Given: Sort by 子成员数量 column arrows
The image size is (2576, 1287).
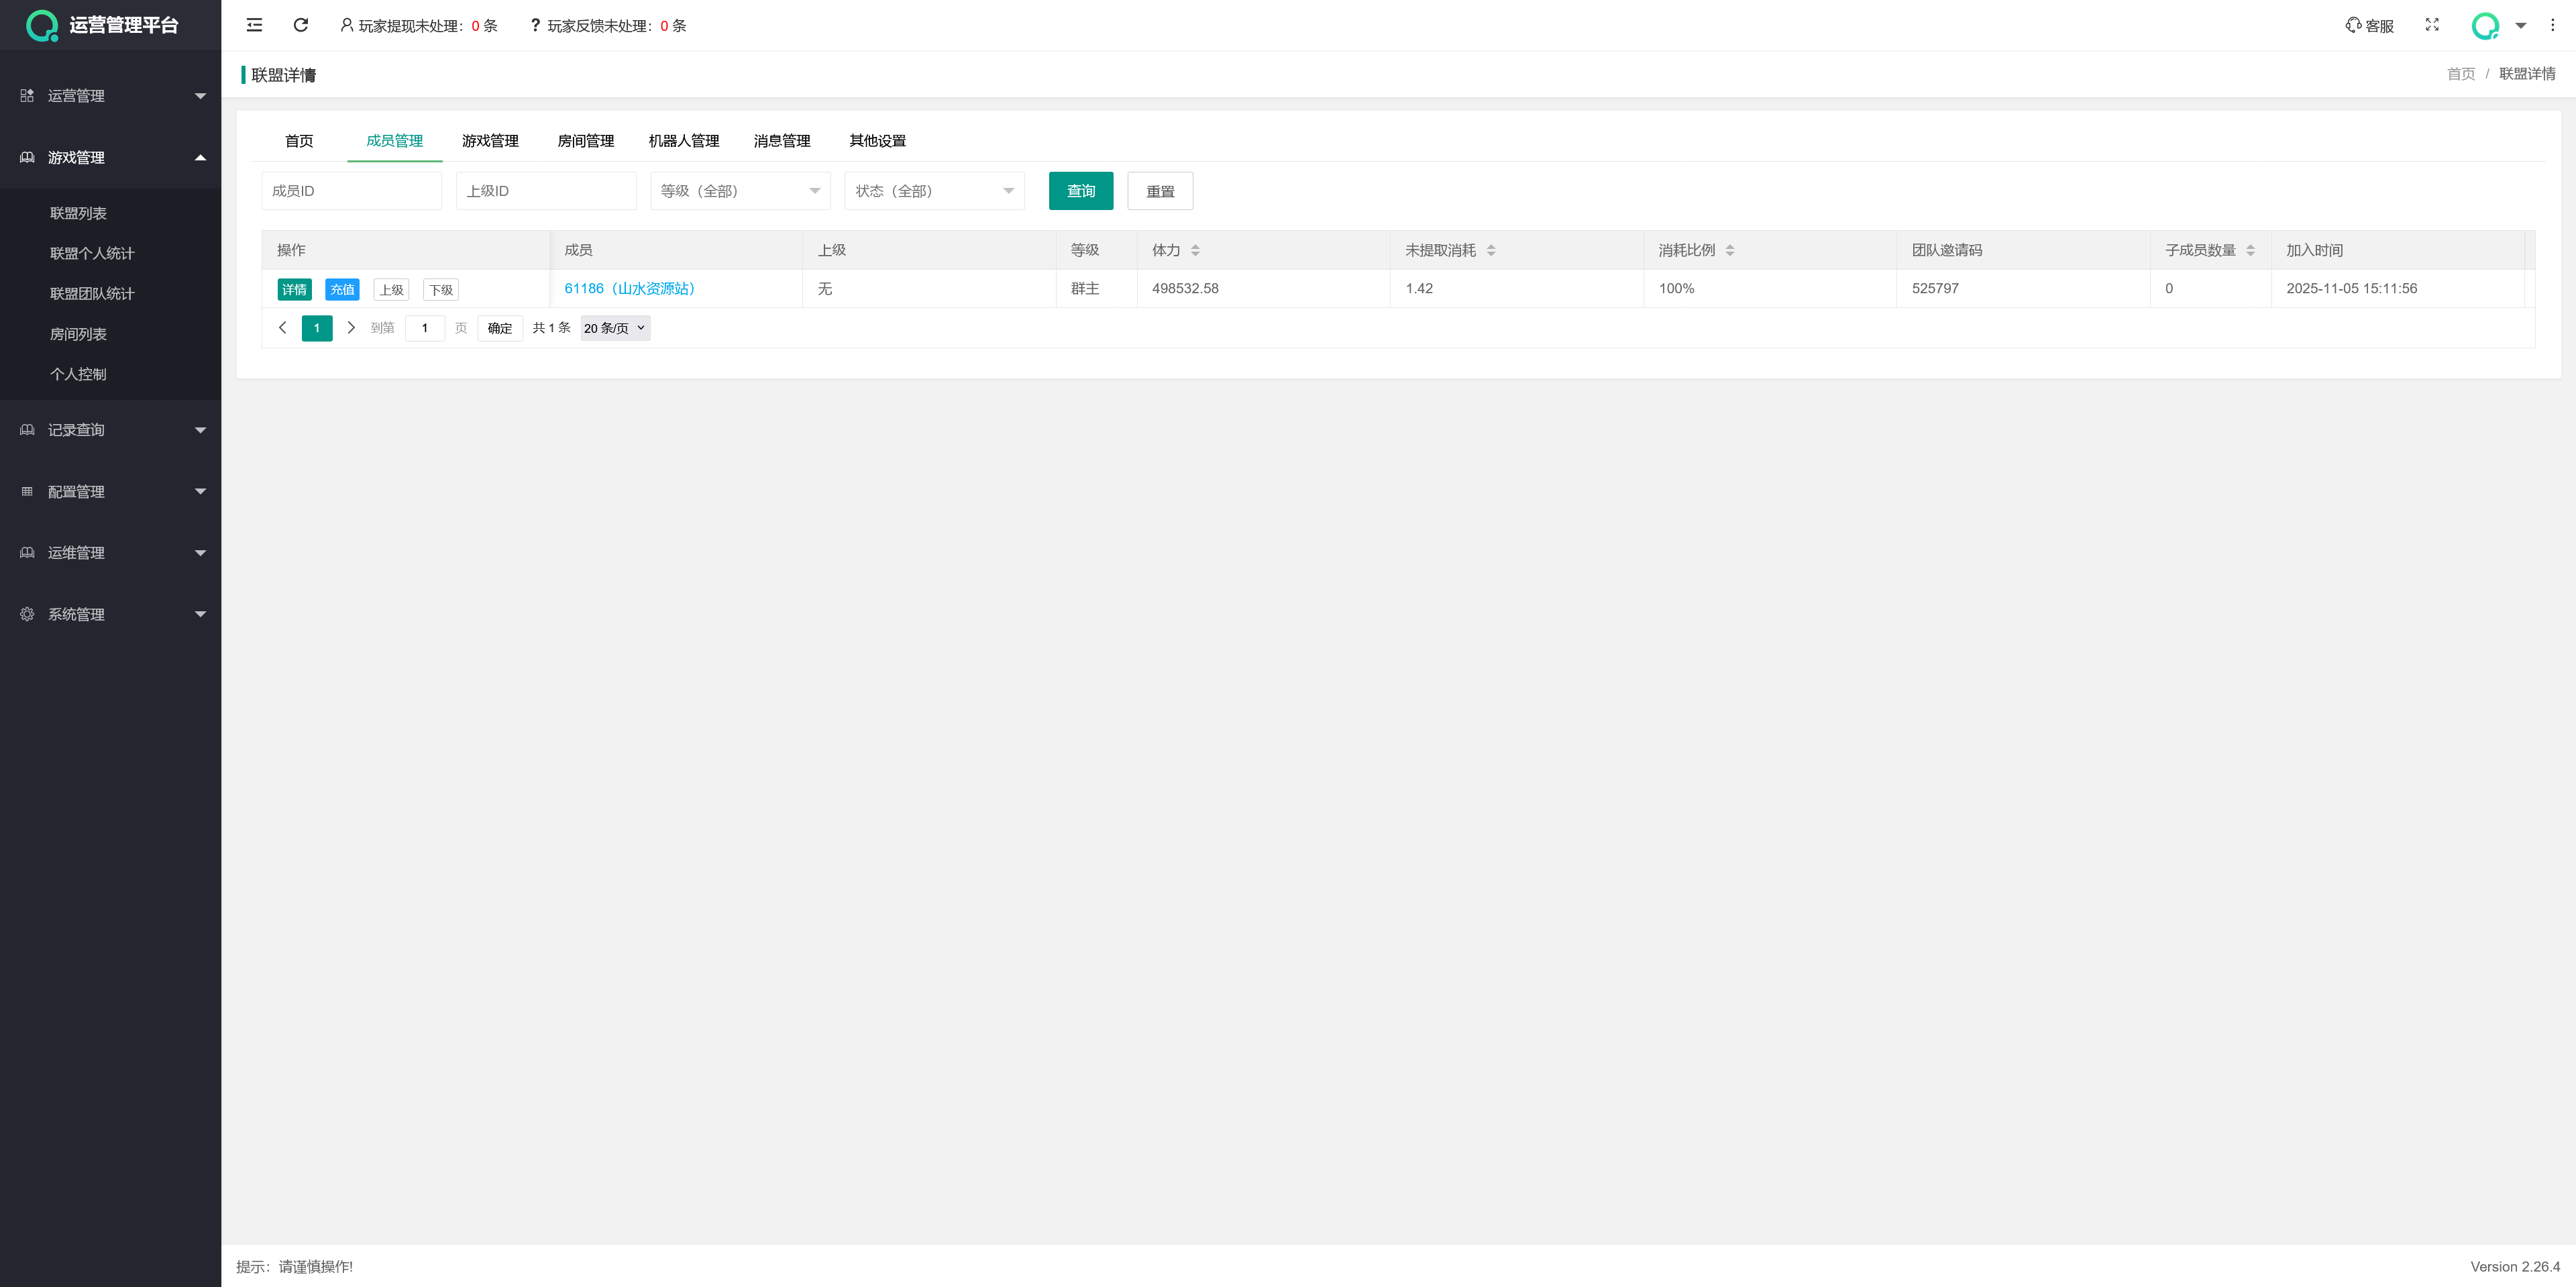Looking at the screenshot, I should click(2250, 250).
